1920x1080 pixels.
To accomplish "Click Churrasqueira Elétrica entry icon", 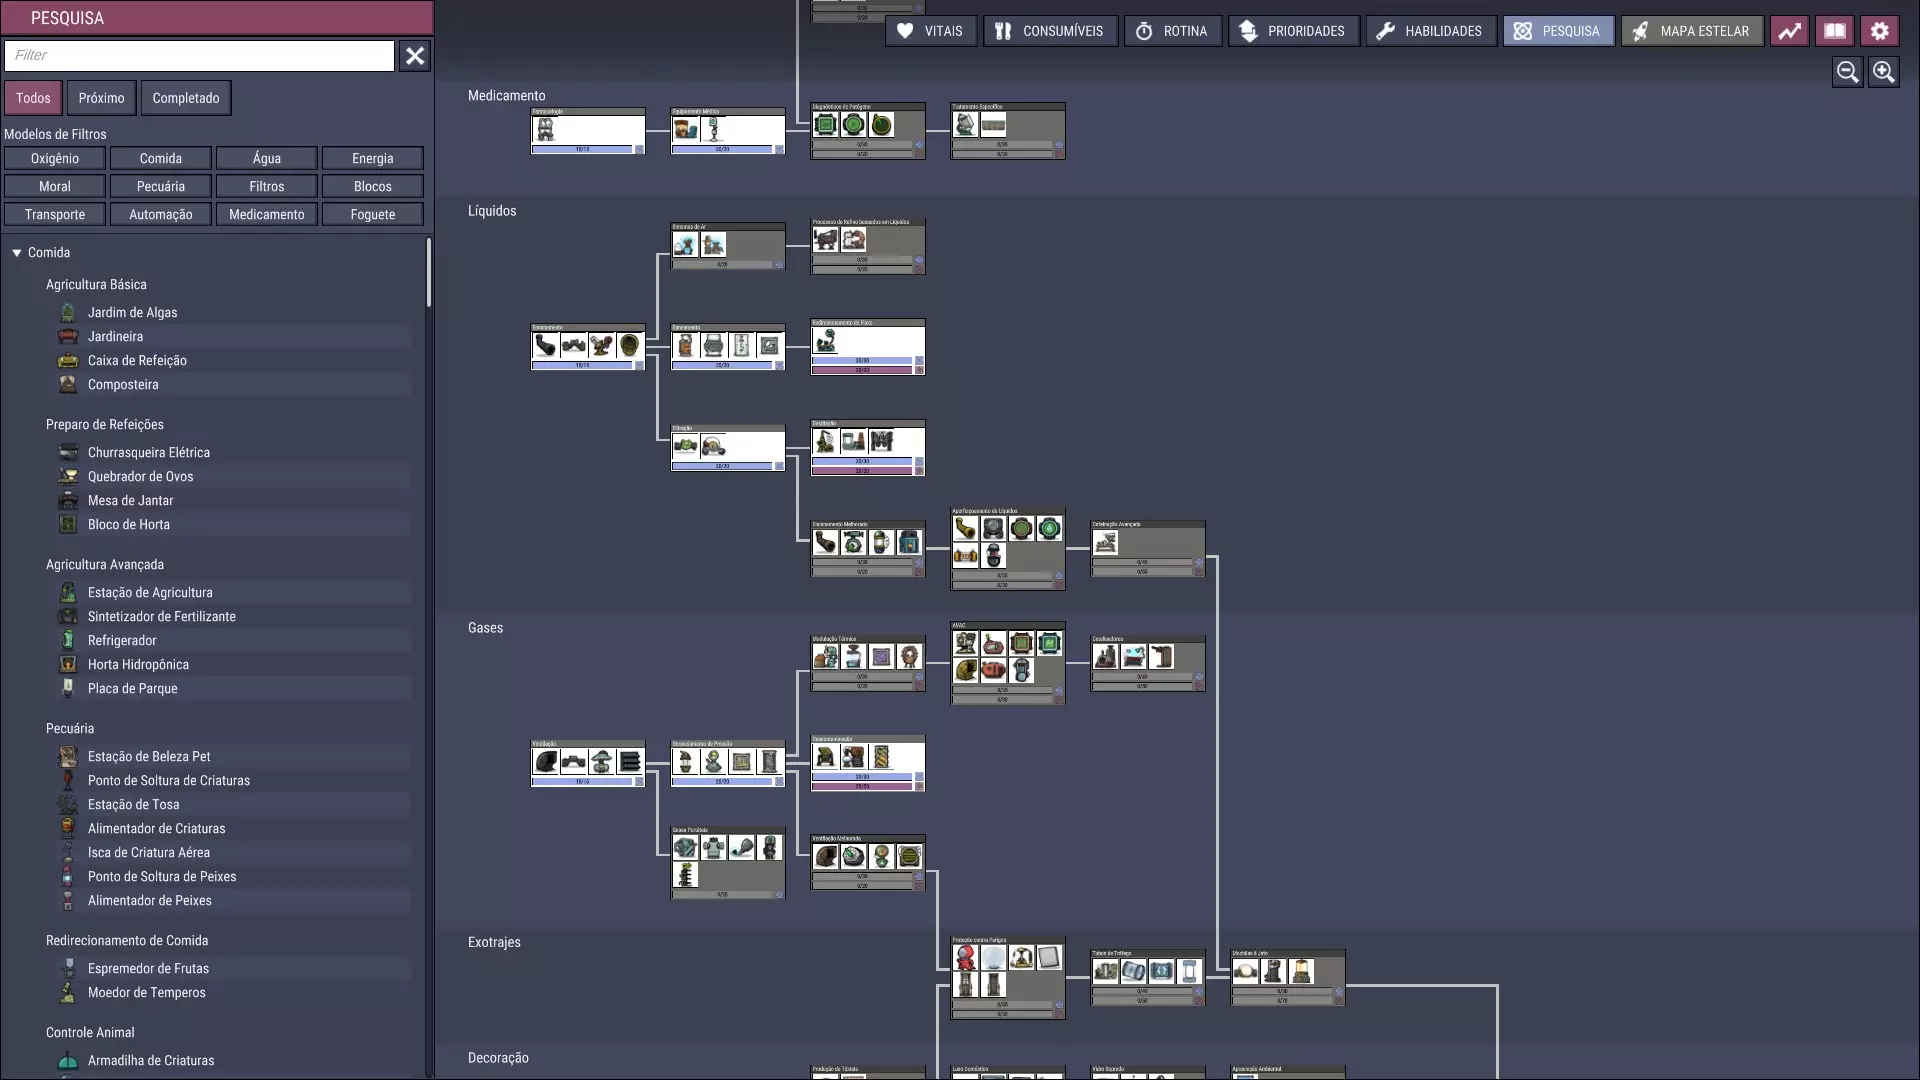I will pos(68,453).
